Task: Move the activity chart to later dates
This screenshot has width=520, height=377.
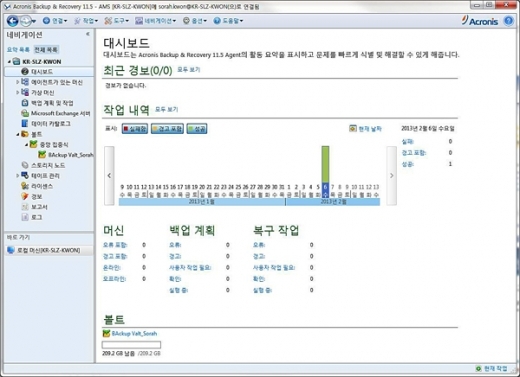Action: [x=392, y=175]
